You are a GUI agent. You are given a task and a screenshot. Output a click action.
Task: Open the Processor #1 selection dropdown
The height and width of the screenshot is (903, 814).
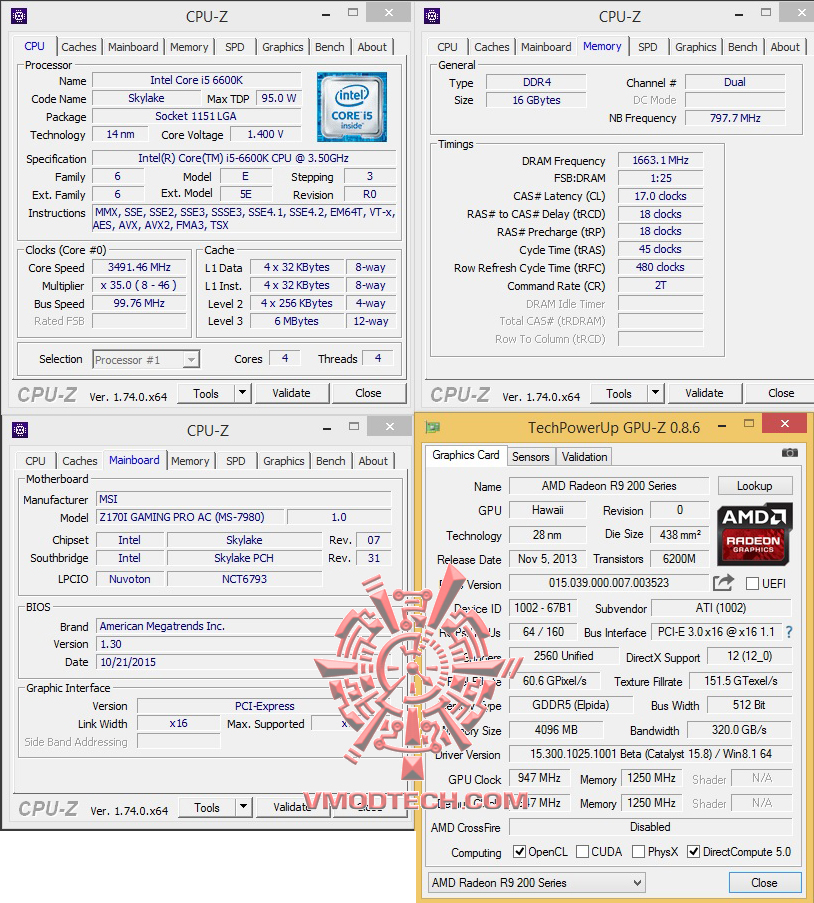pyautogui.click(x=146, y=359)
